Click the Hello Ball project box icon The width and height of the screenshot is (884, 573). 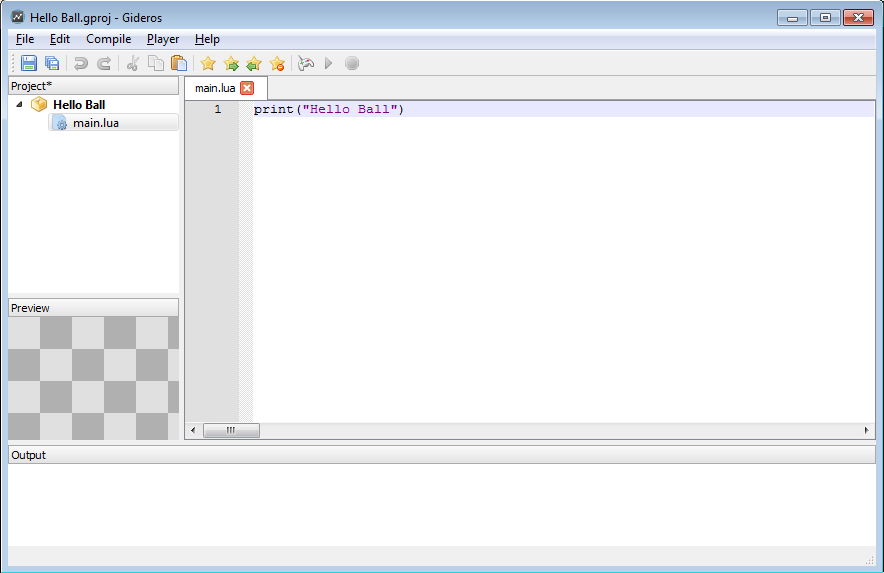39,104
